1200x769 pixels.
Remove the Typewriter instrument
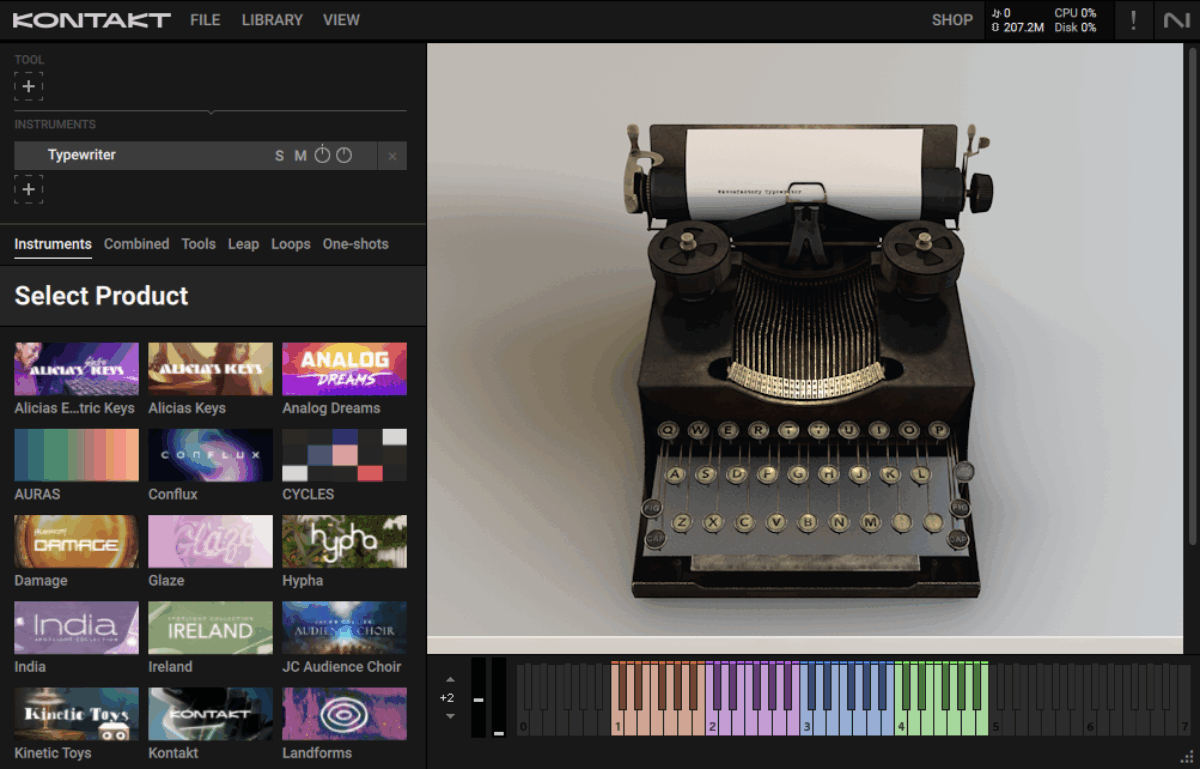(392, 156)
